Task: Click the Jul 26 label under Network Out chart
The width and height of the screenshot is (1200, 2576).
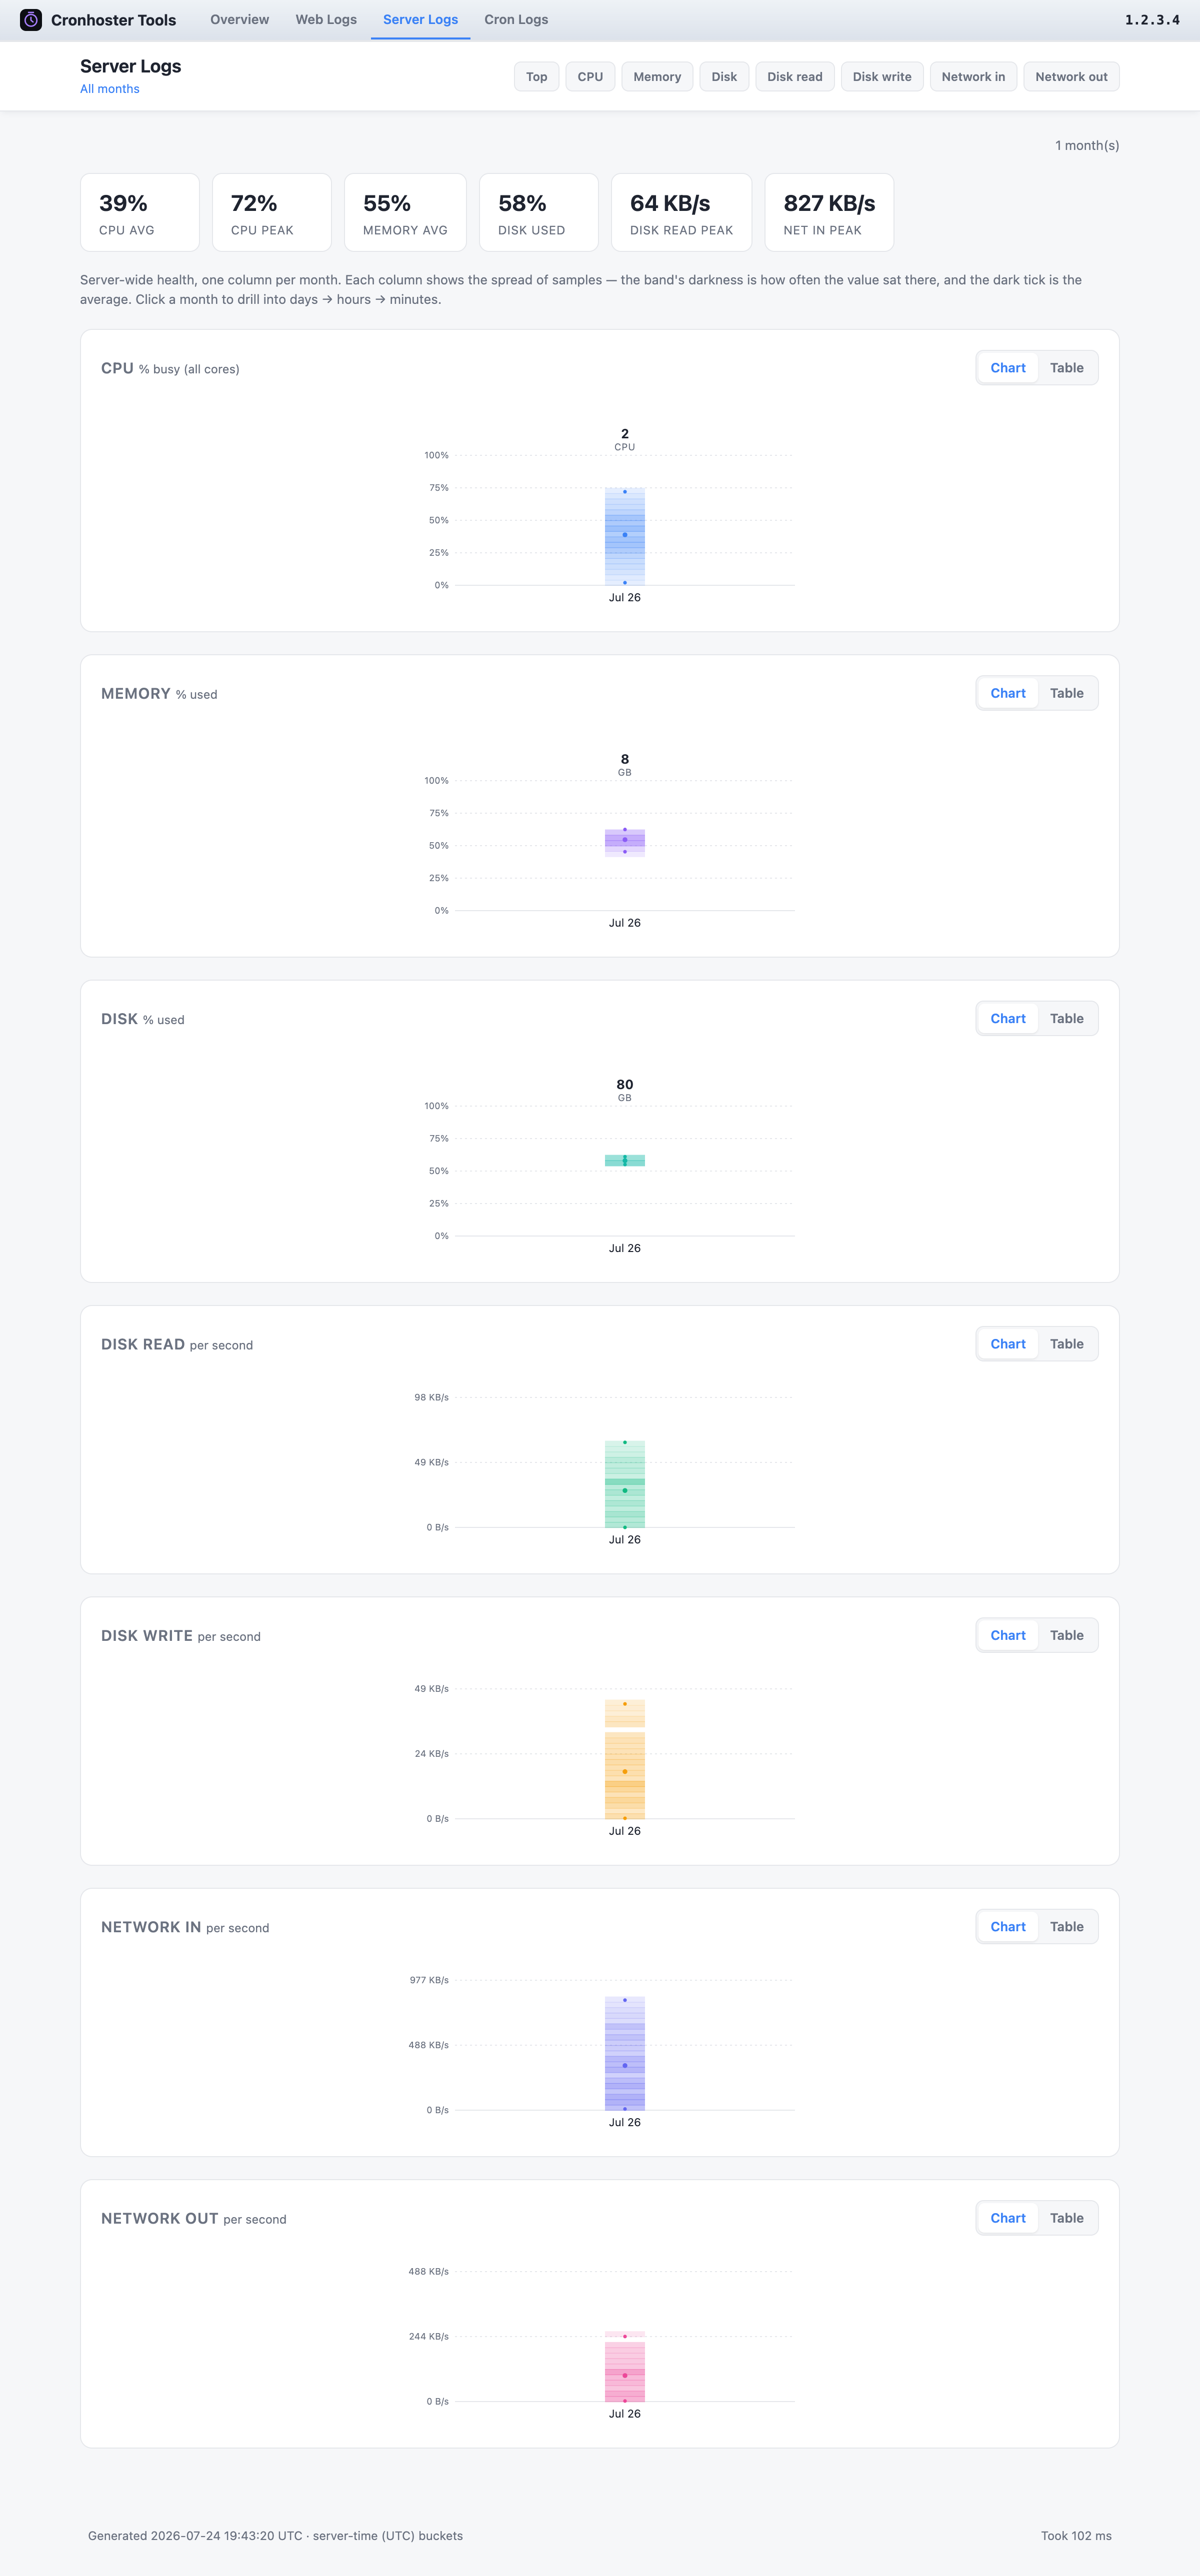Action: (625, 2413)
